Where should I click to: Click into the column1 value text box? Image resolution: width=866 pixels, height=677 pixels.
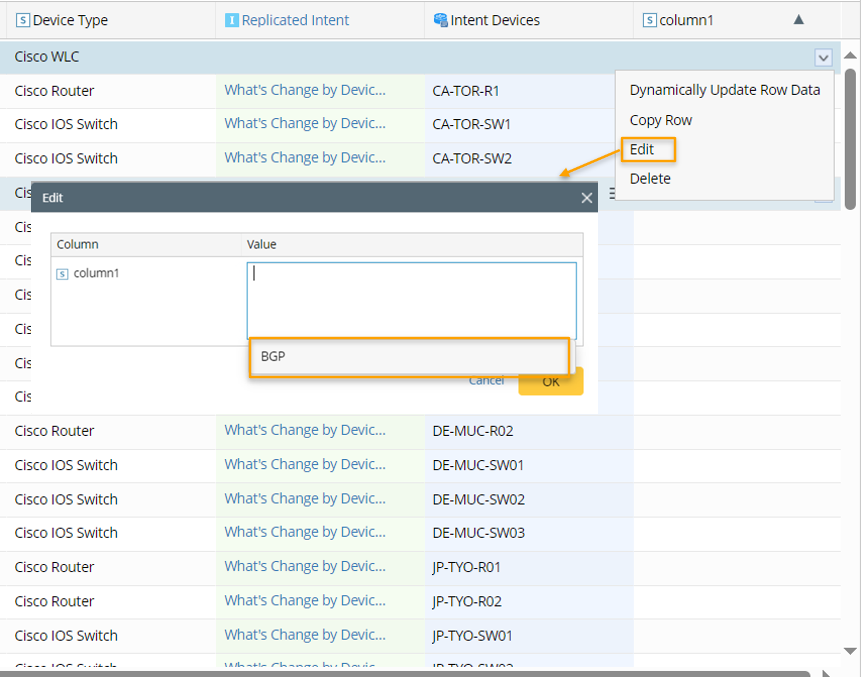click(411, 301)
